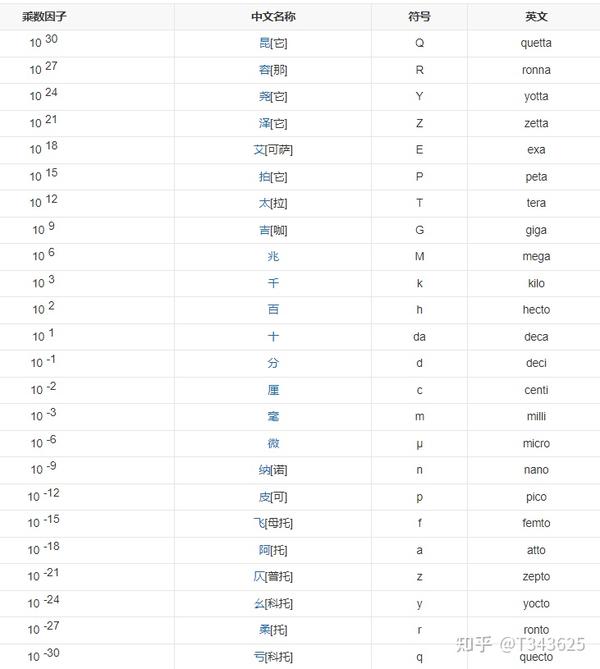Screen dimensions: 600x669
Task: Click the 乘数因子 column header
Action: click(44, 17)
